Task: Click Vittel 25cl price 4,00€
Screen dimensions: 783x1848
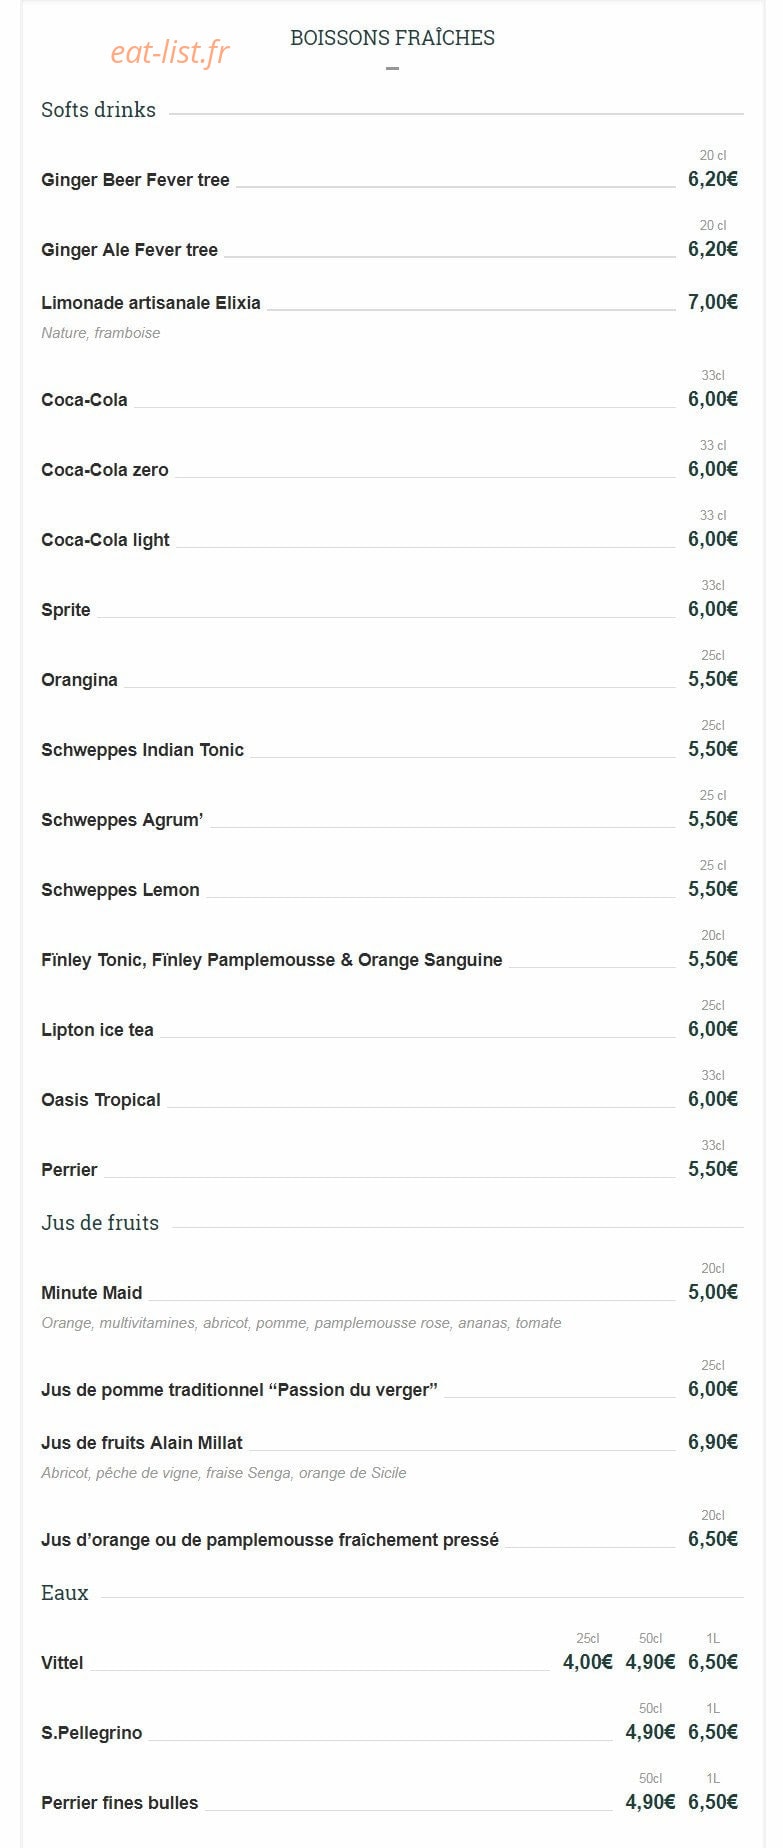Action: [x=588, y=1662]
